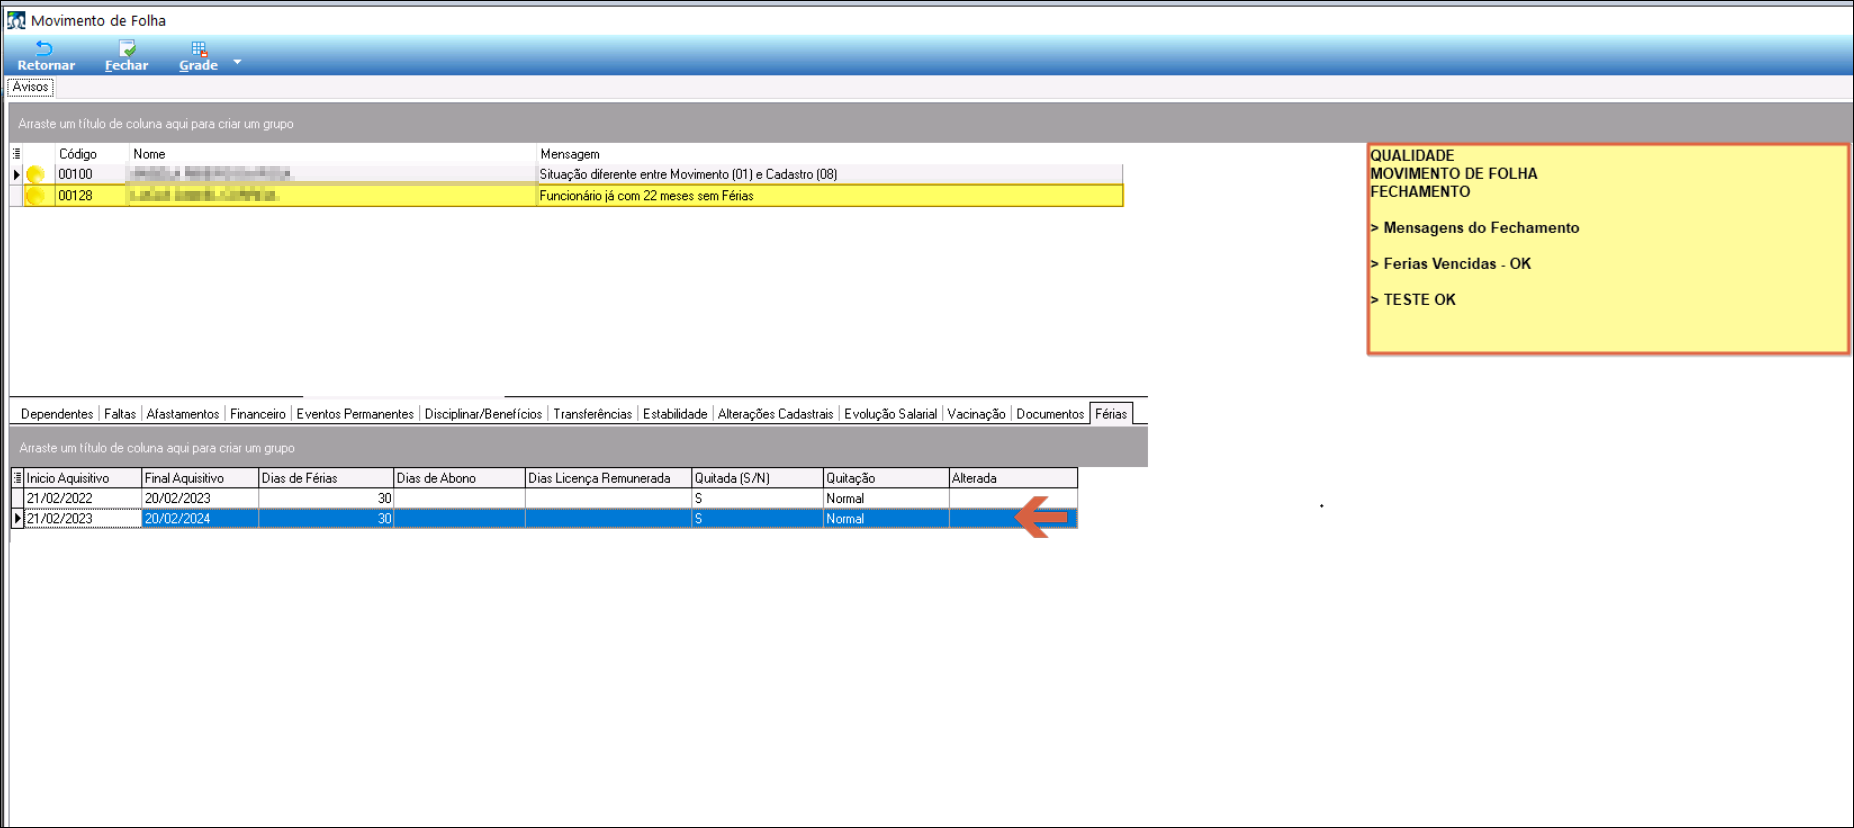1854x828 pixels.
Task: Click row indicator arrow for employee 00100
Action: click(x=16, y=175)
